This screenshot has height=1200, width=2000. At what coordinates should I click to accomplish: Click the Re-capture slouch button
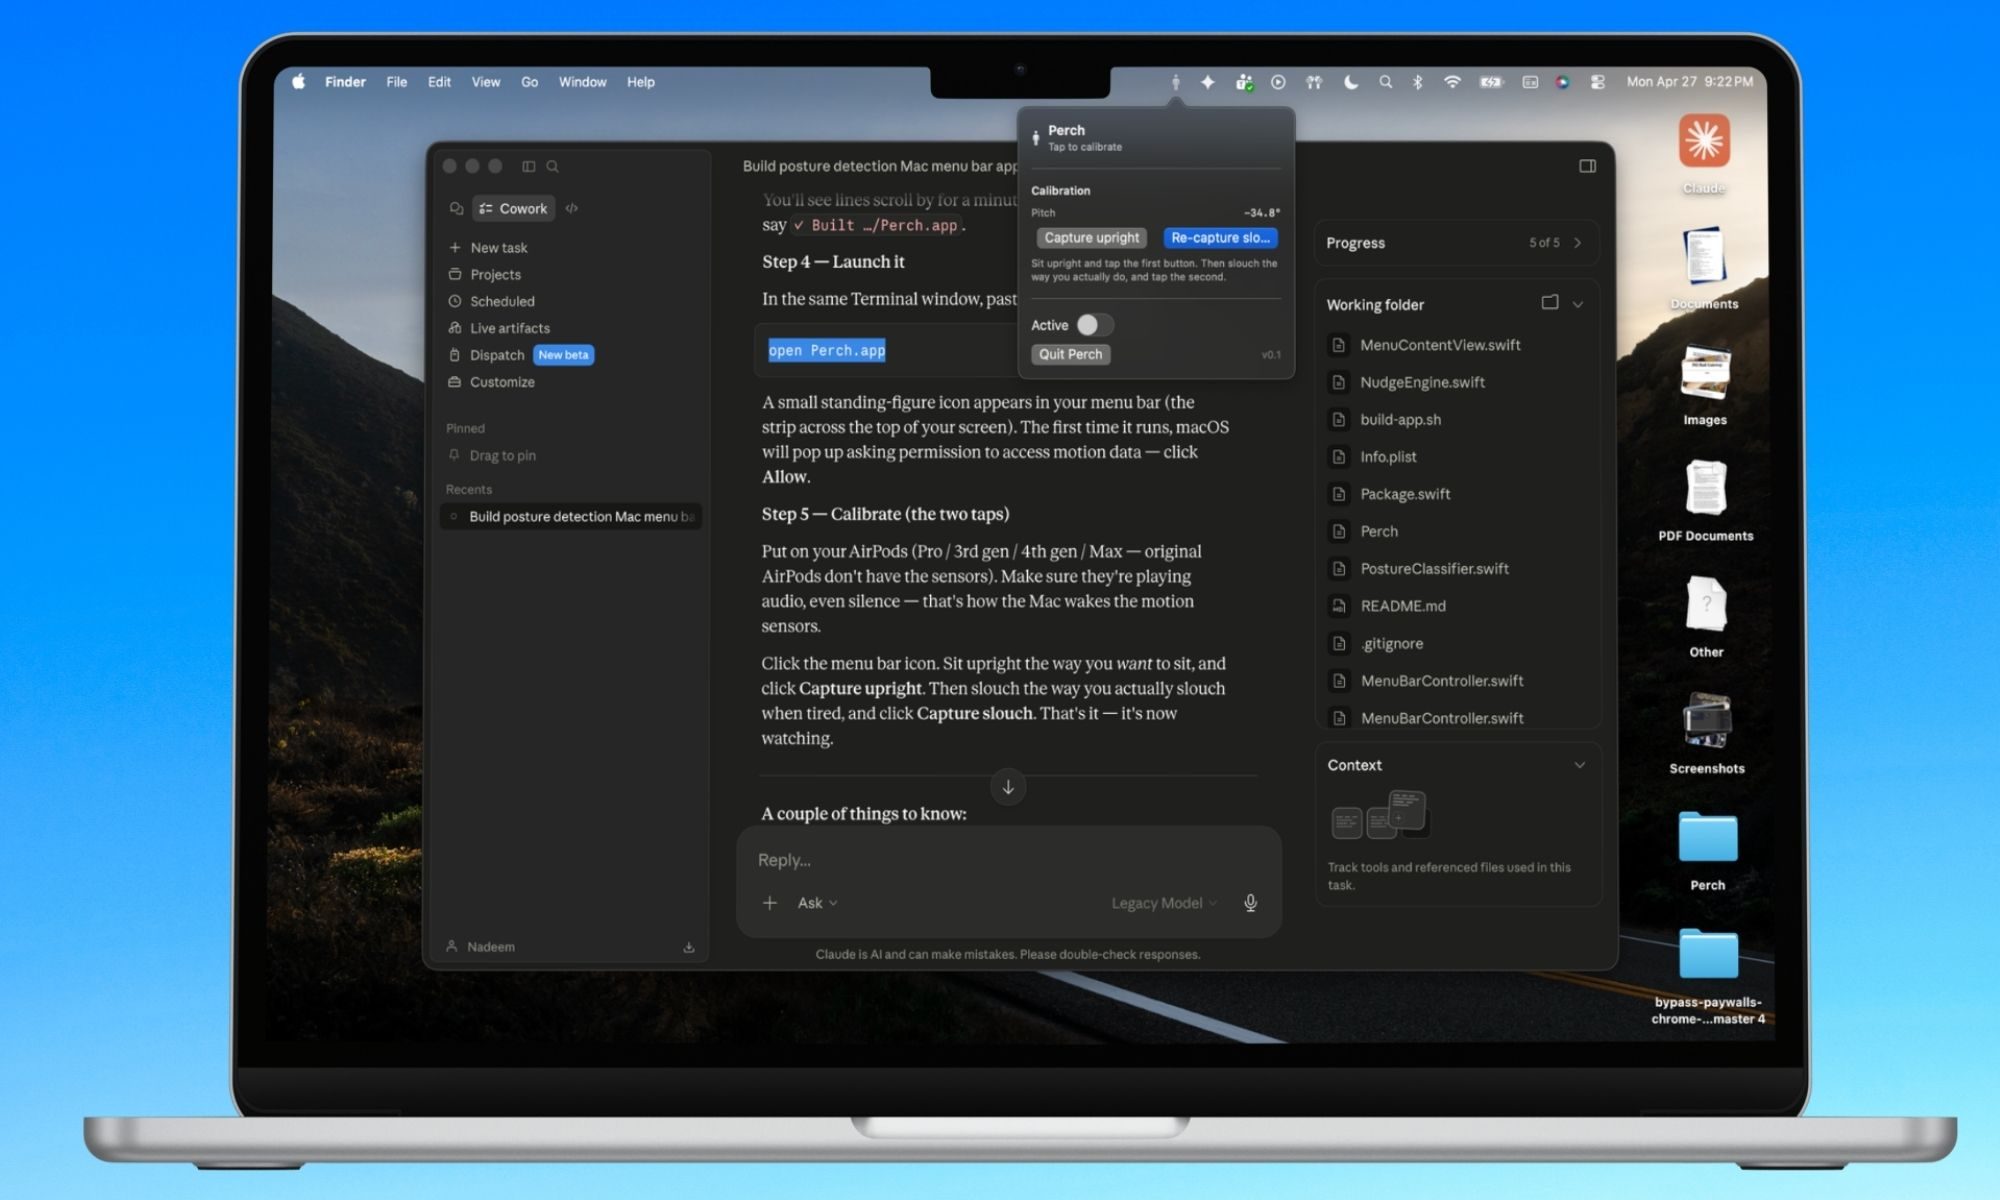[x=1220, y=238]
